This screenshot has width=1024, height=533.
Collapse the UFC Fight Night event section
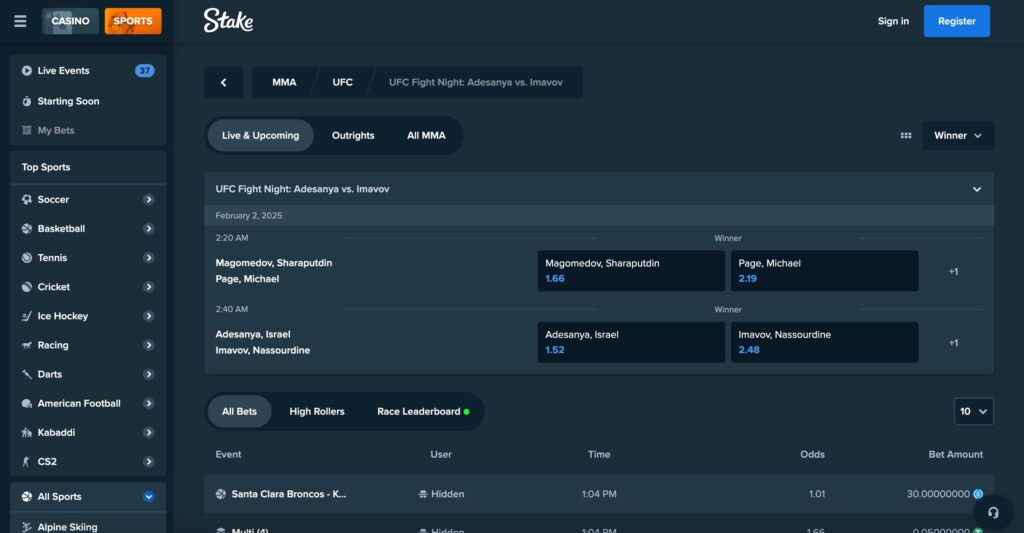tap(977, 189)
